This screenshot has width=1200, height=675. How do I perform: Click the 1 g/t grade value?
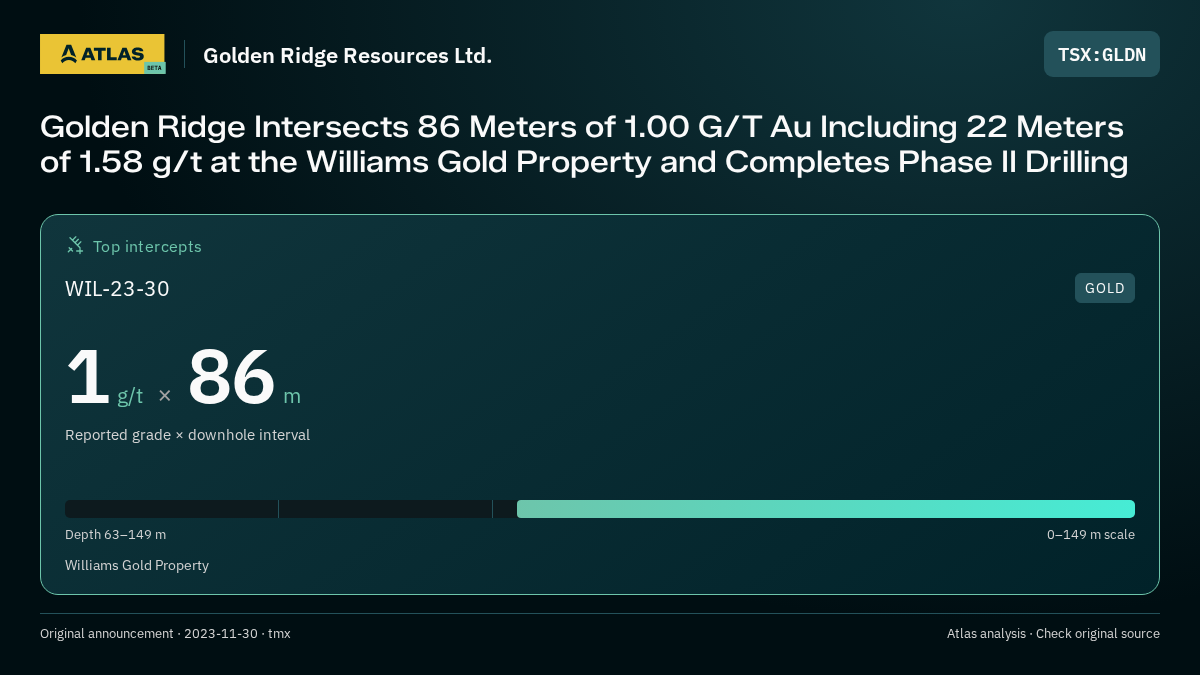click(104, 378)
